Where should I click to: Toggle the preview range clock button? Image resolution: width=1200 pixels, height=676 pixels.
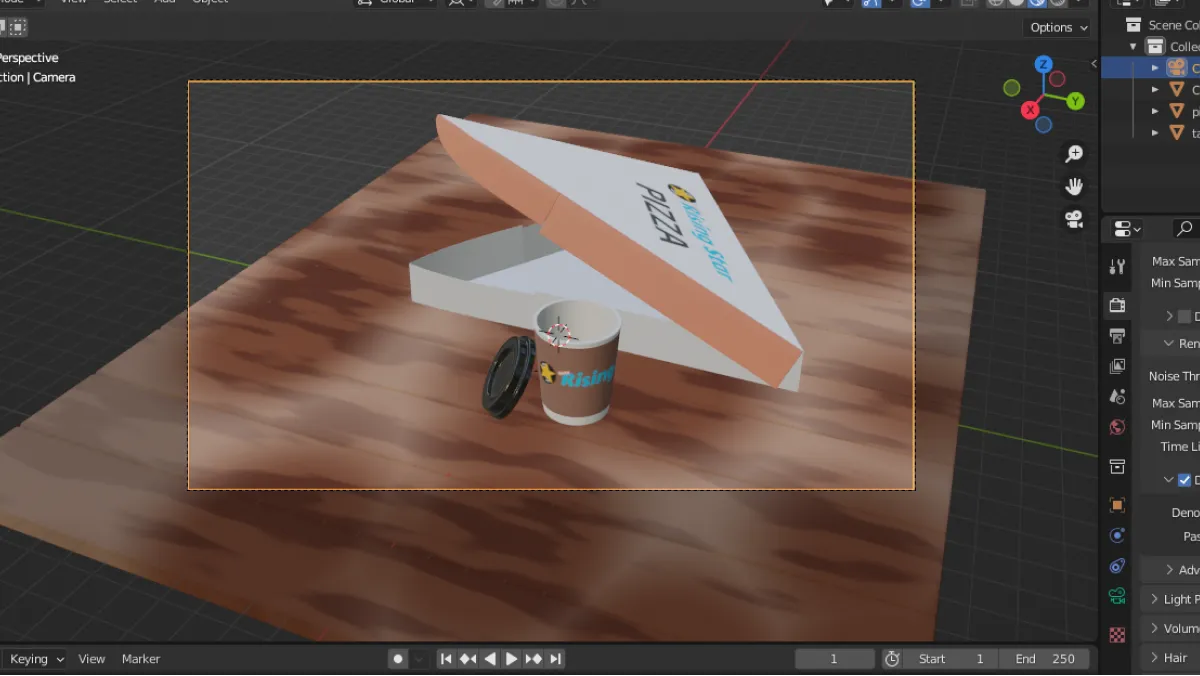pos(892,659)
